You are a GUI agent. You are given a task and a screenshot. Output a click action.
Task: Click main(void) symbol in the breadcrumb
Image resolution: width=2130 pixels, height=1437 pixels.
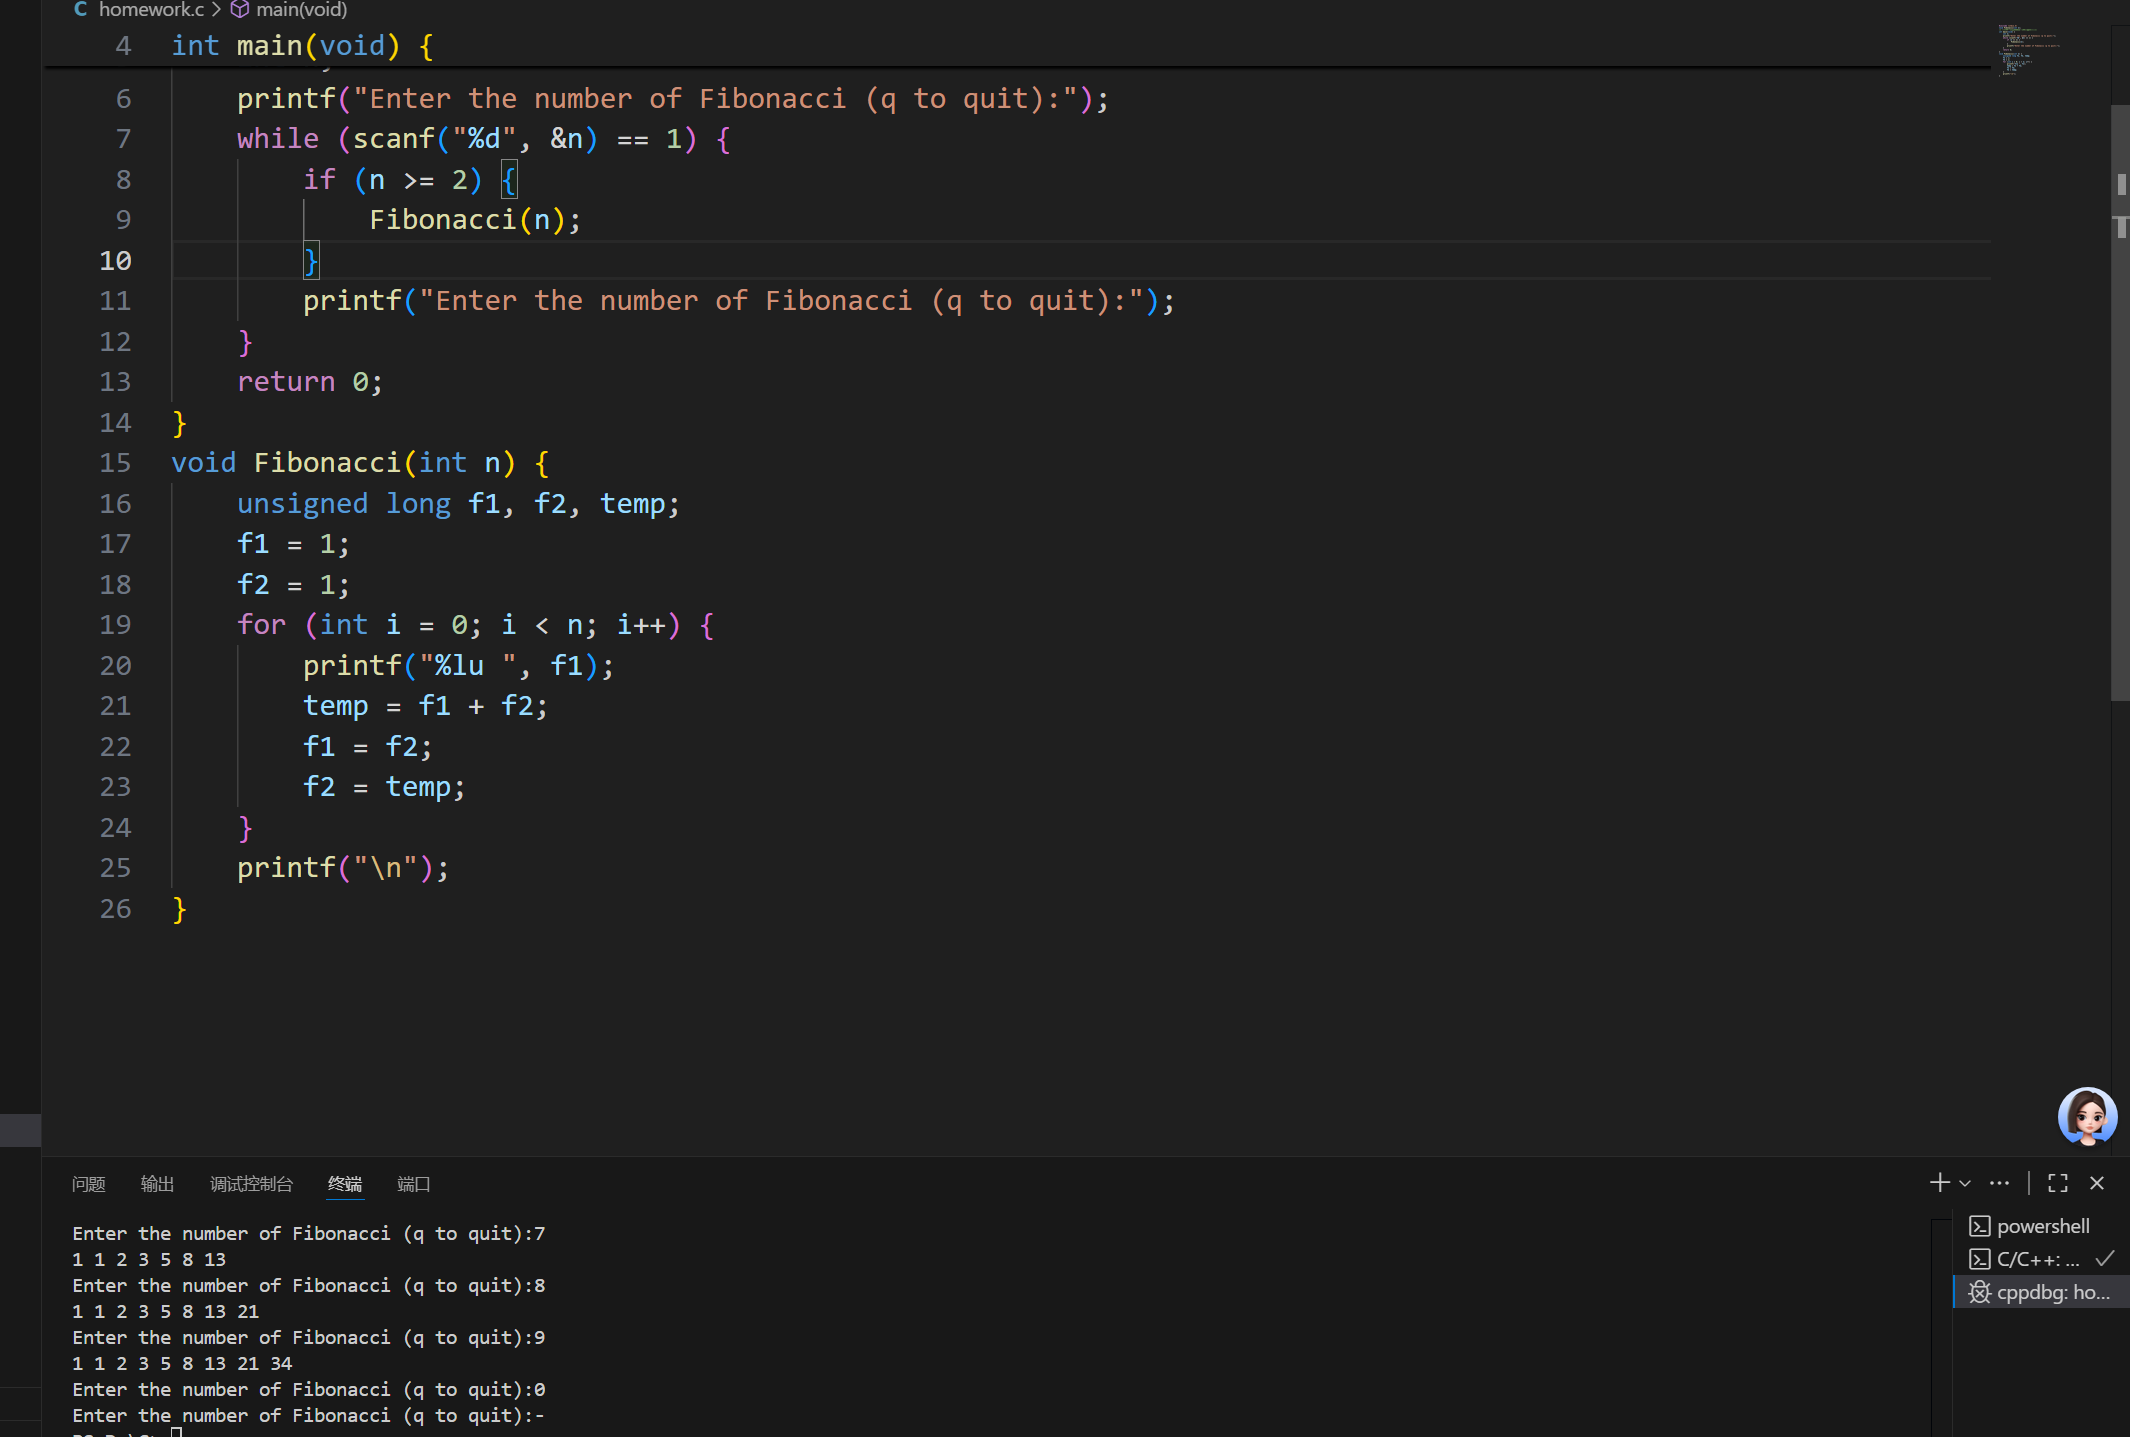pos(300,10)
